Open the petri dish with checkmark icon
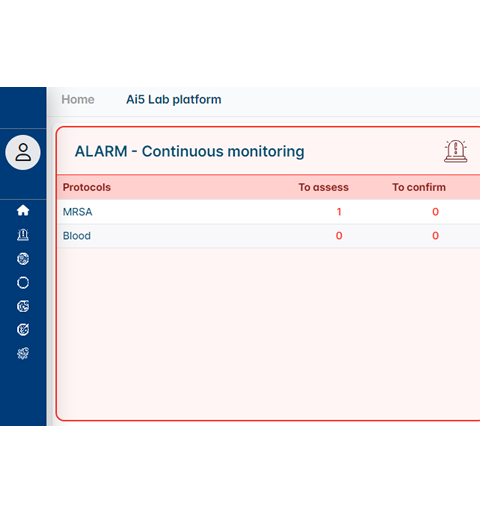480x532 pixels. [23, 329]
